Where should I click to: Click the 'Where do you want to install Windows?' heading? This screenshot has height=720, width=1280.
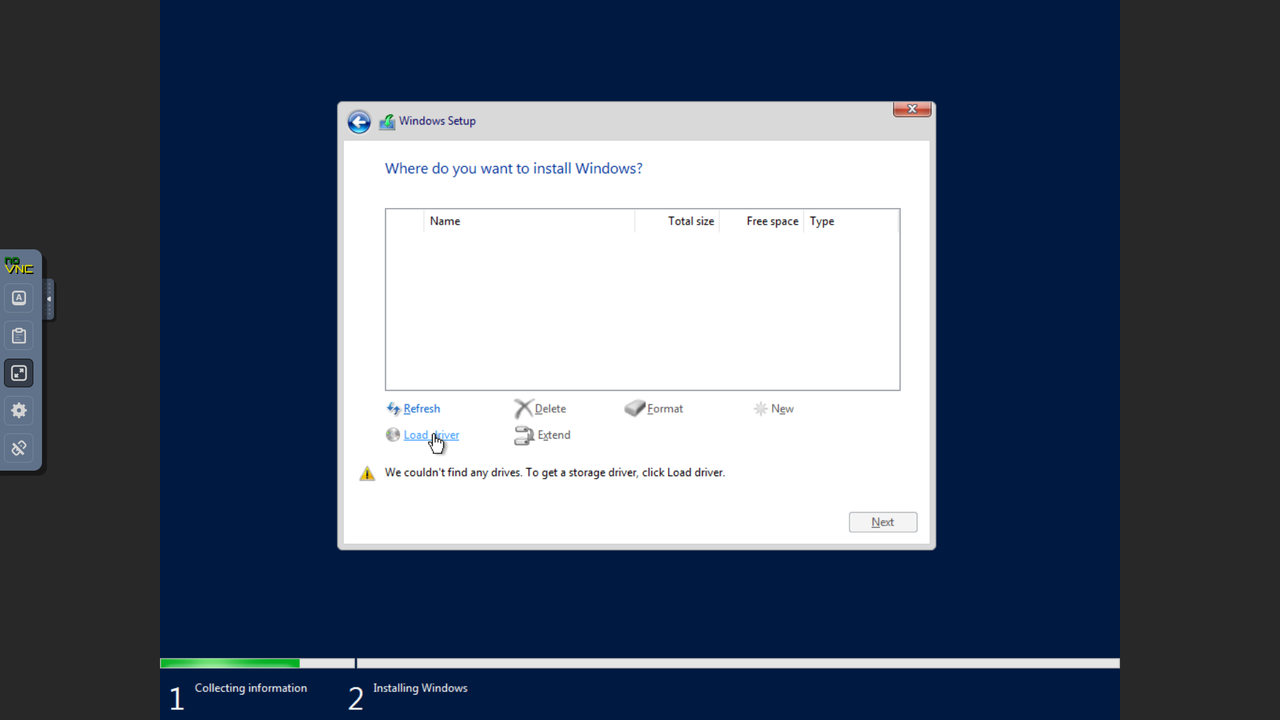point(514,168)
